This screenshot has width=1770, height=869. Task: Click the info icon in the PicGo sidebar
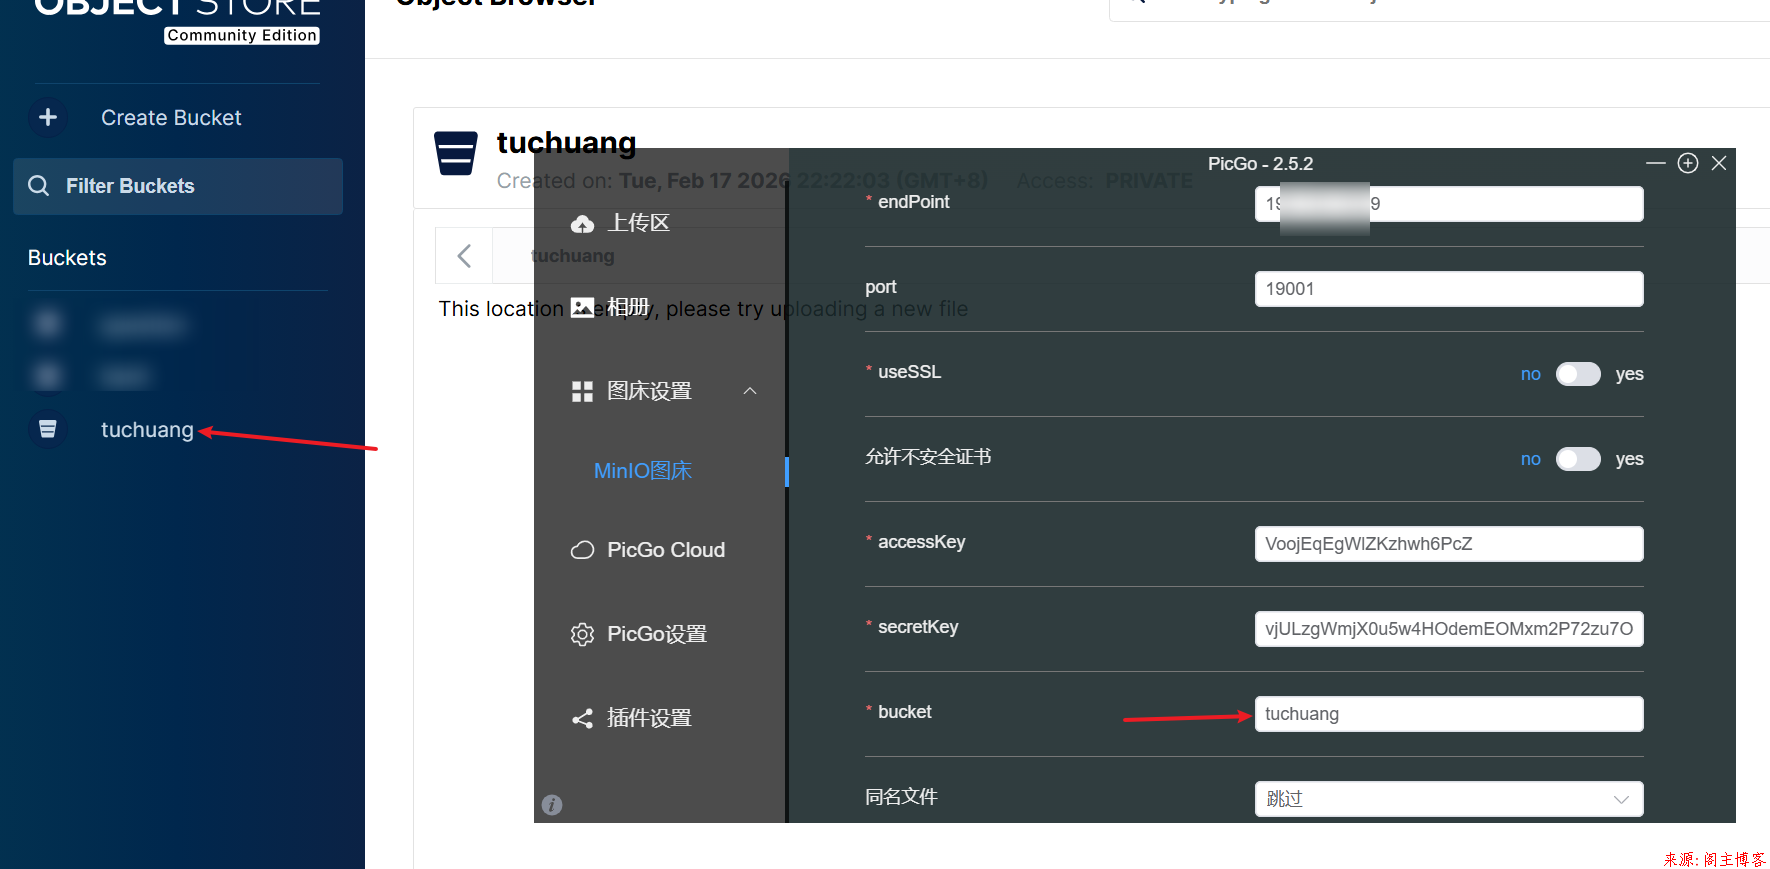pos(552,805)
